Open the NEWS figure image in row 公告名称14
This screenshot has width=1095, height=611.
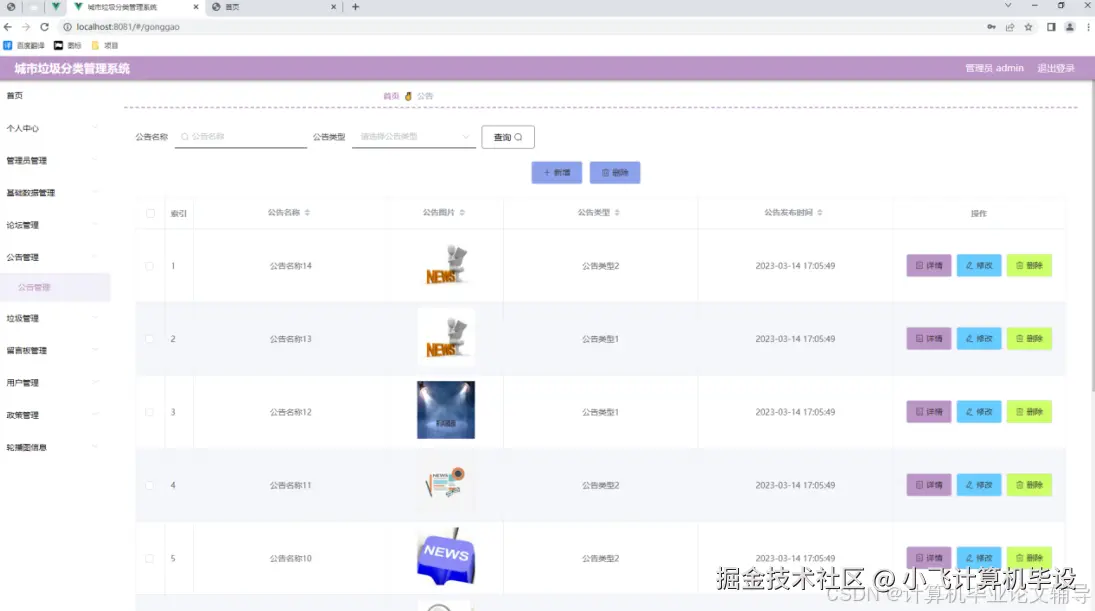(x=446, y=265)
